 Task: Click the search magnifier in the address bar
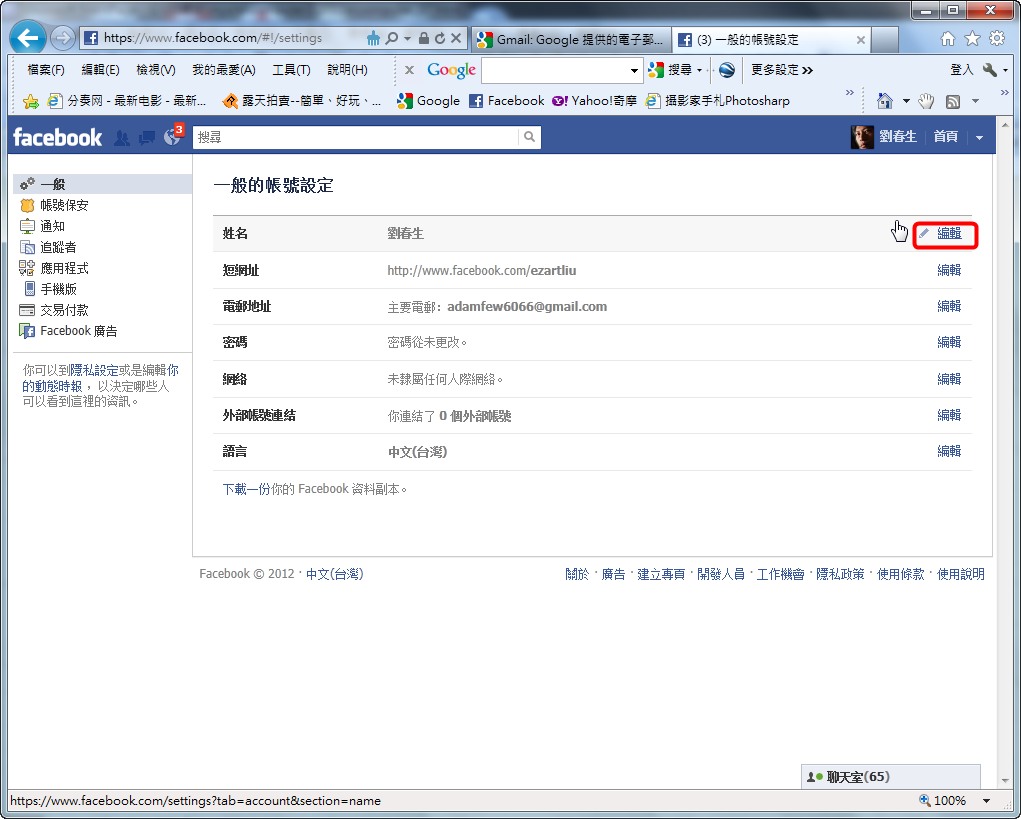391,38
